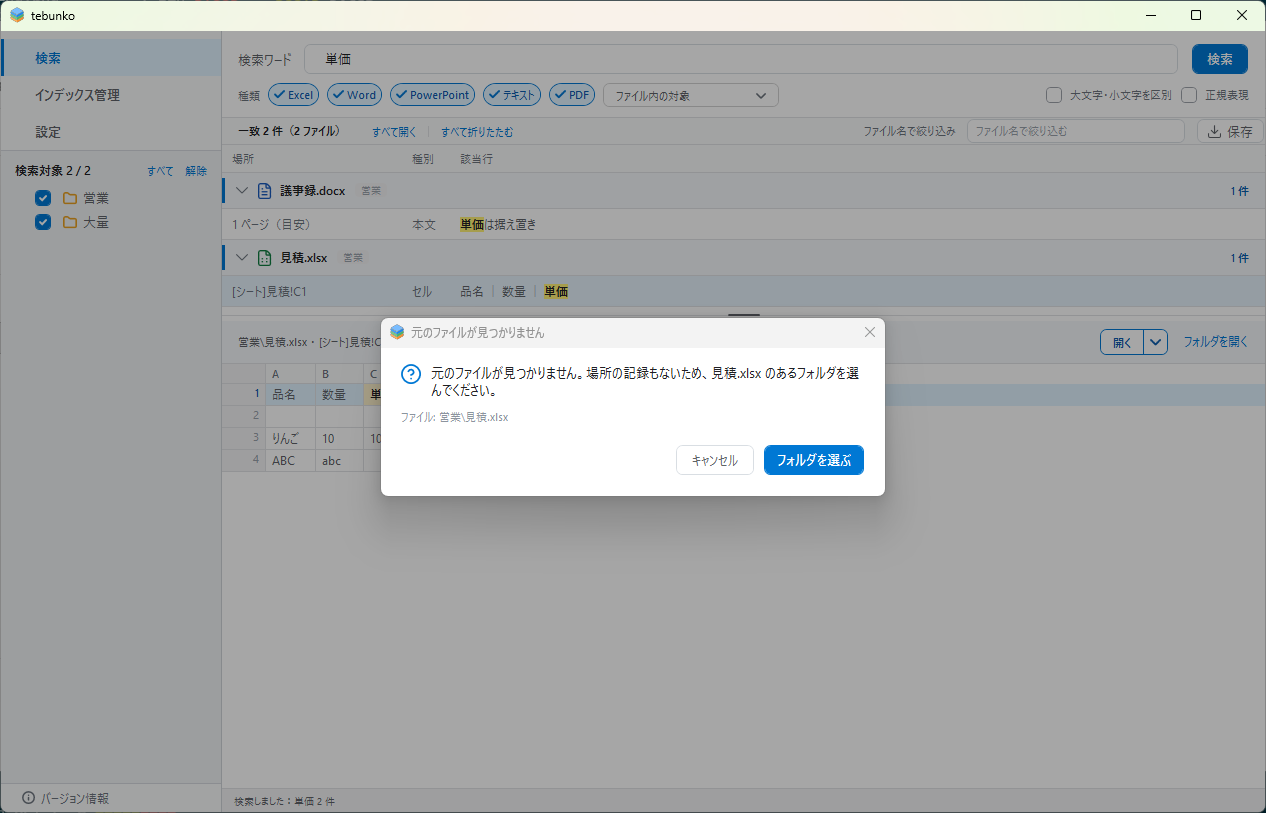Click フォルダを選ぶ in the dialog
The height and width of the screenshot is (813, 1266).
[813, 460]
